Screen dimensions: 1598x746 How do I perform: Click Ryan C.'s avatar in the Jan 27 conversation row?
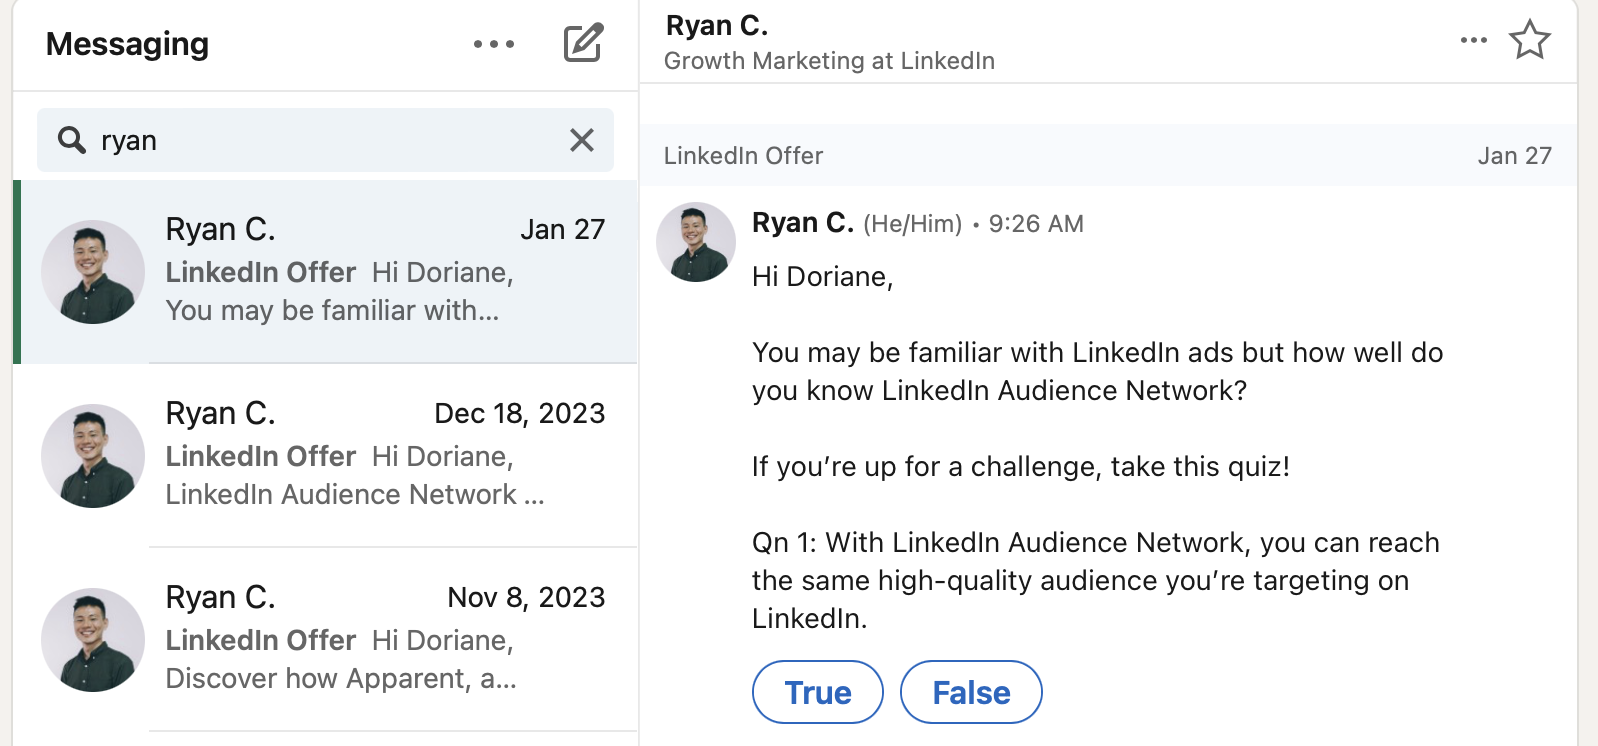click(x=93, y=272)
